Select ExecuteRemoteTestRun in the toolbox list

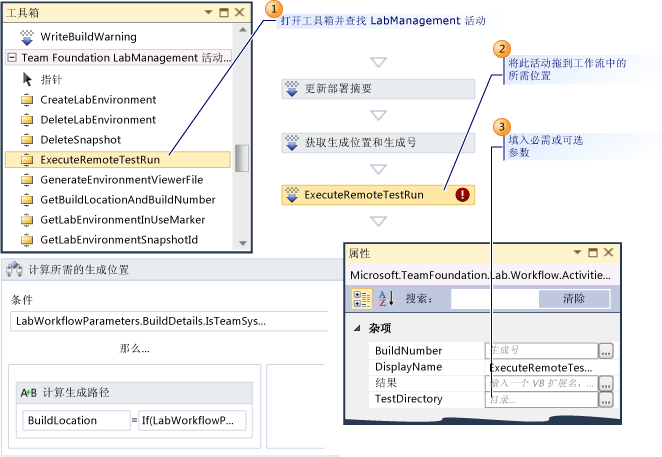click(x=118, y=160)
